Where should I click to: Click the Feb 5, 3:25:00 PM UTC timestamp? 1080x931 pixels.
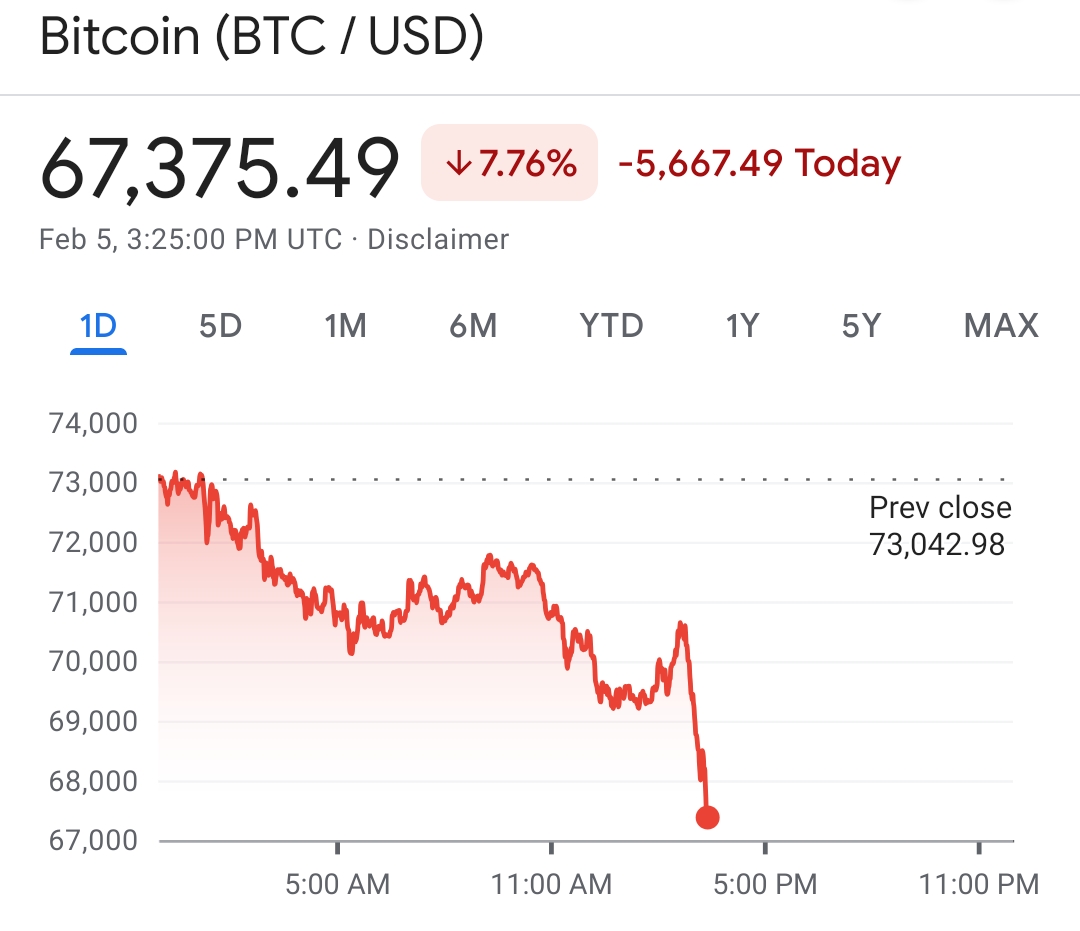[x=190, y=240]
